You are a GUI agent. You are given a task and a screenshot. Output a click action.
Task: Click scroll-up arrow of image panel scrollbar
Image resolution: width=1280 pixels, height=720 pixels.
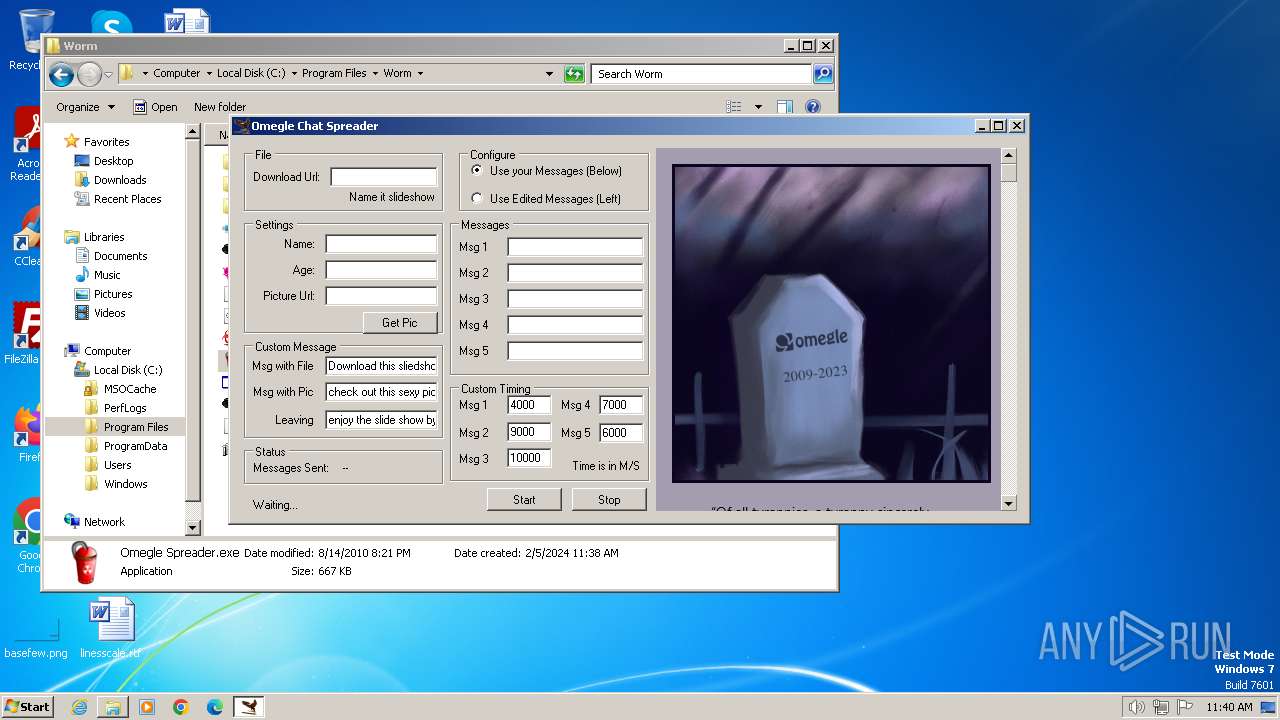coord(1008,156)
